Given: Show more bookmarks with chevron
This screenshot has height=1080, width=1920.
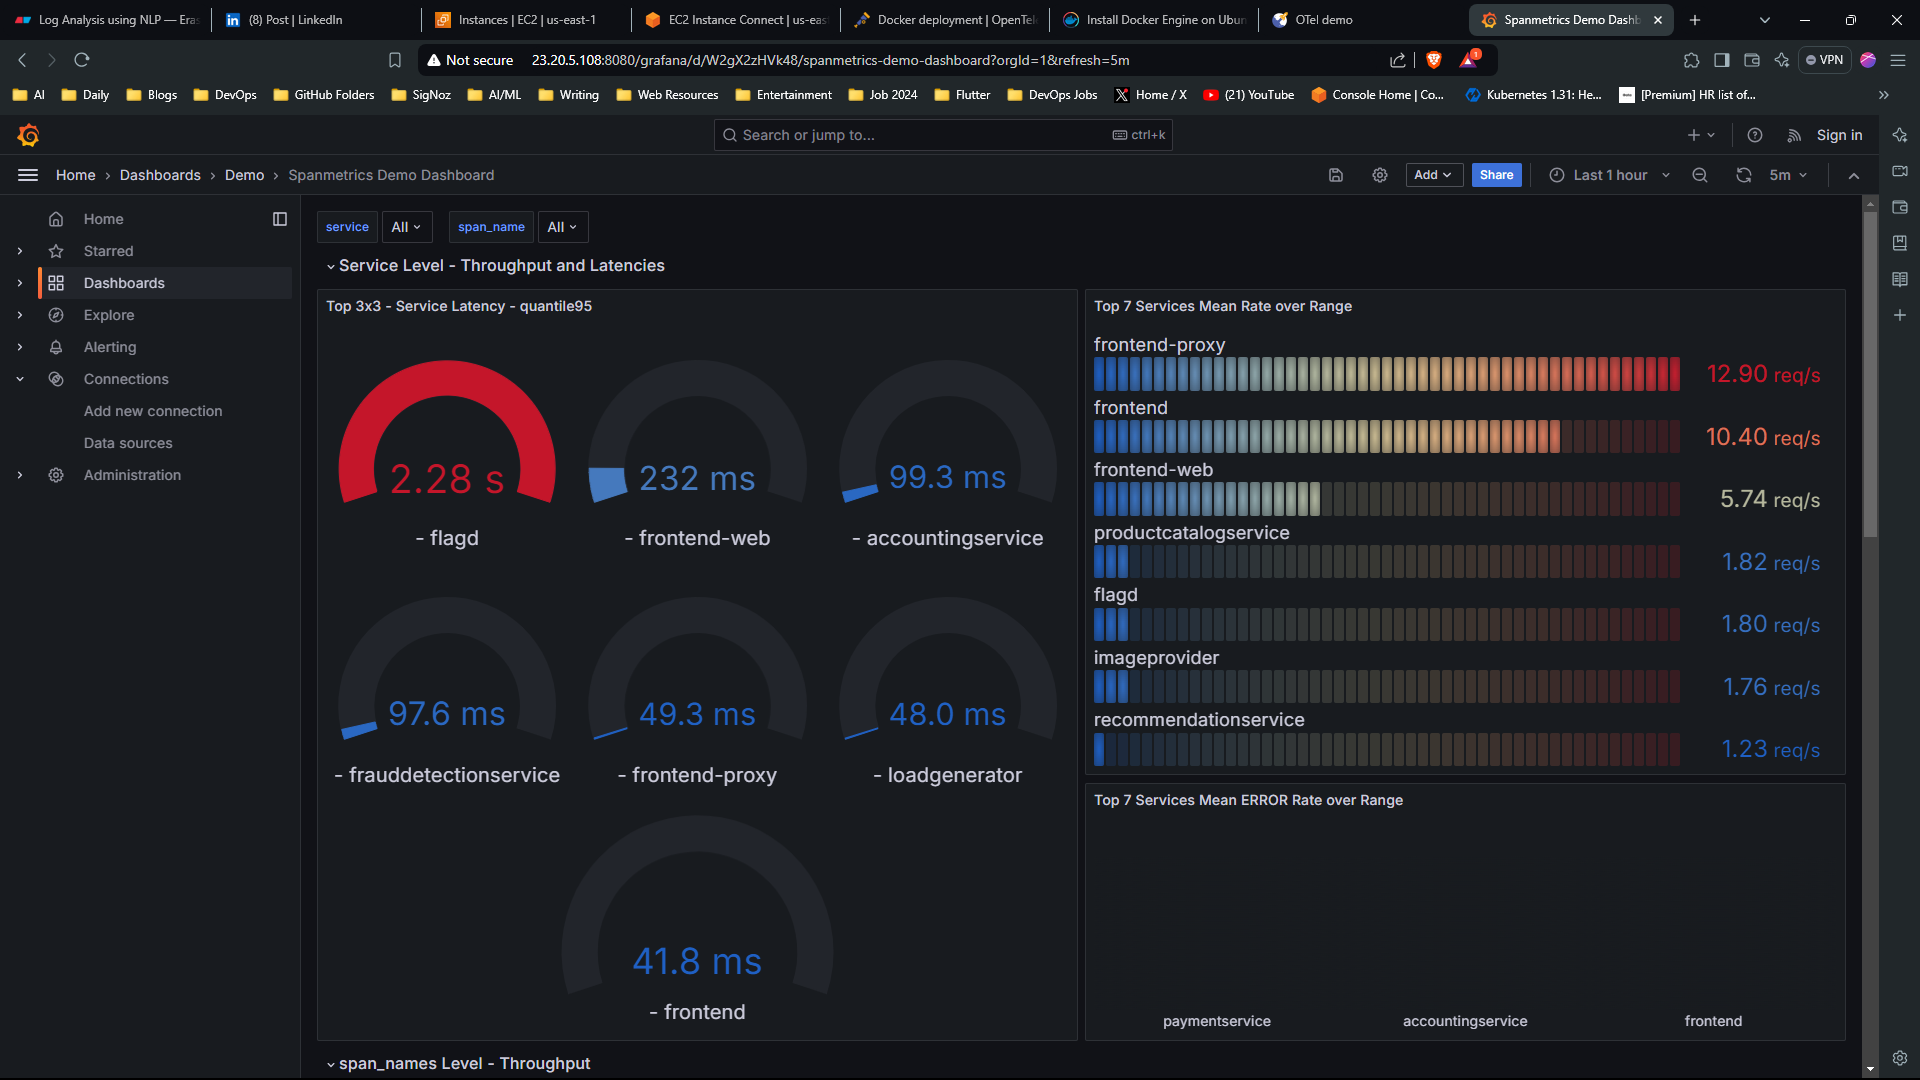Looking at the screenshot, I should coord(1884,95).
